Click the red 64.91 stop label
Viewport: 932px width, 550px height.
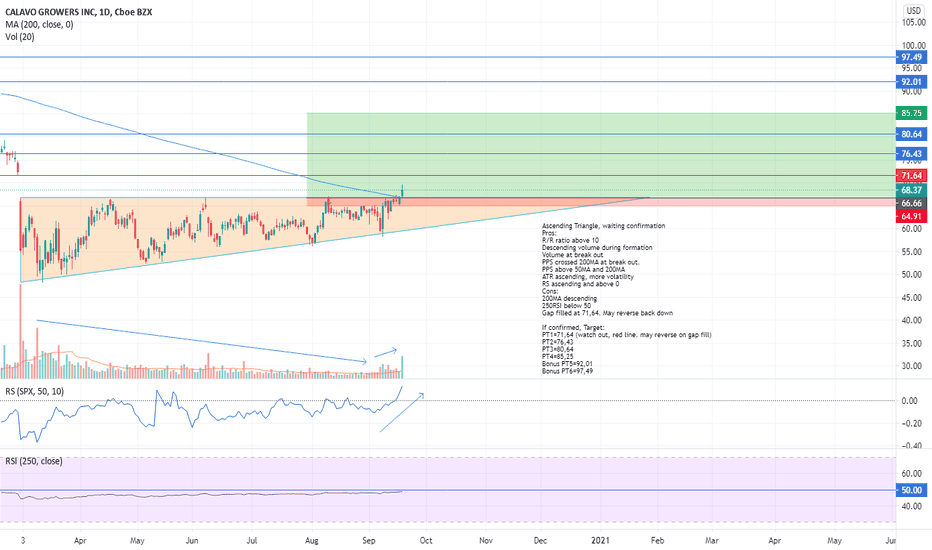(x=911, y=216)
